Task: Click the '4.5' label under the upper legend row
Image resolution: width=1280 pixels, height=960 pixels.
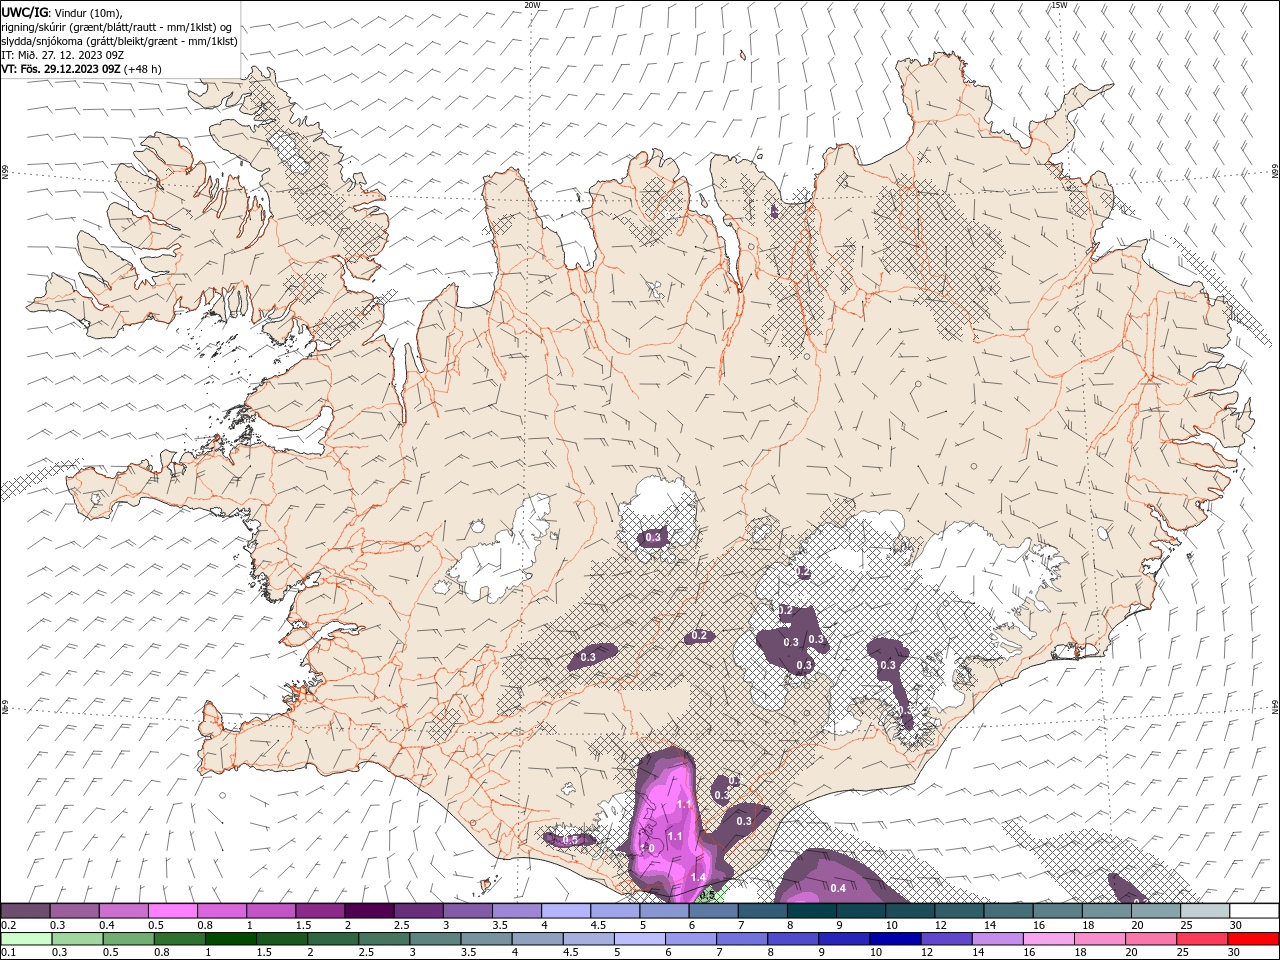Action: pos(598,926)
